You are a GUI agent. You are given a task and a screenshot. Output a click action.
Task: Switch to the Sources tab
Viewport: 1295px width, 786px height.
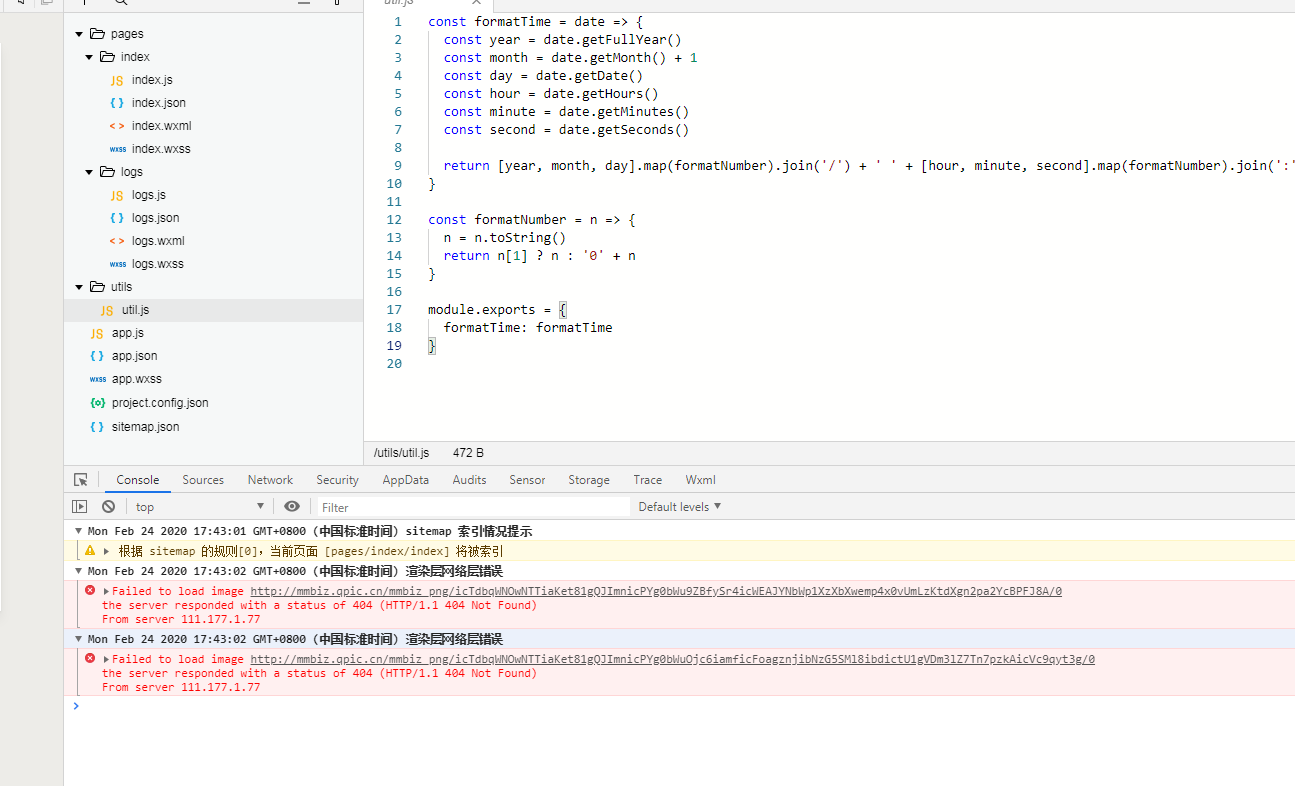(203, 480)
